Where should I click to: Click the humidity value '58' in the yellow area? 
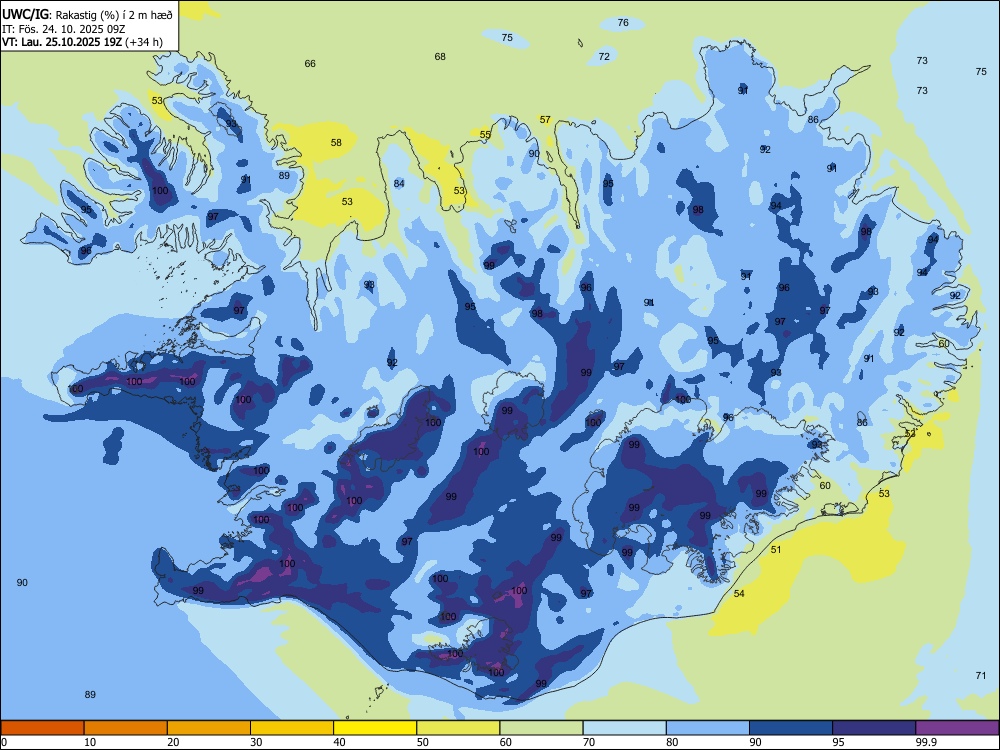(336, 142)
